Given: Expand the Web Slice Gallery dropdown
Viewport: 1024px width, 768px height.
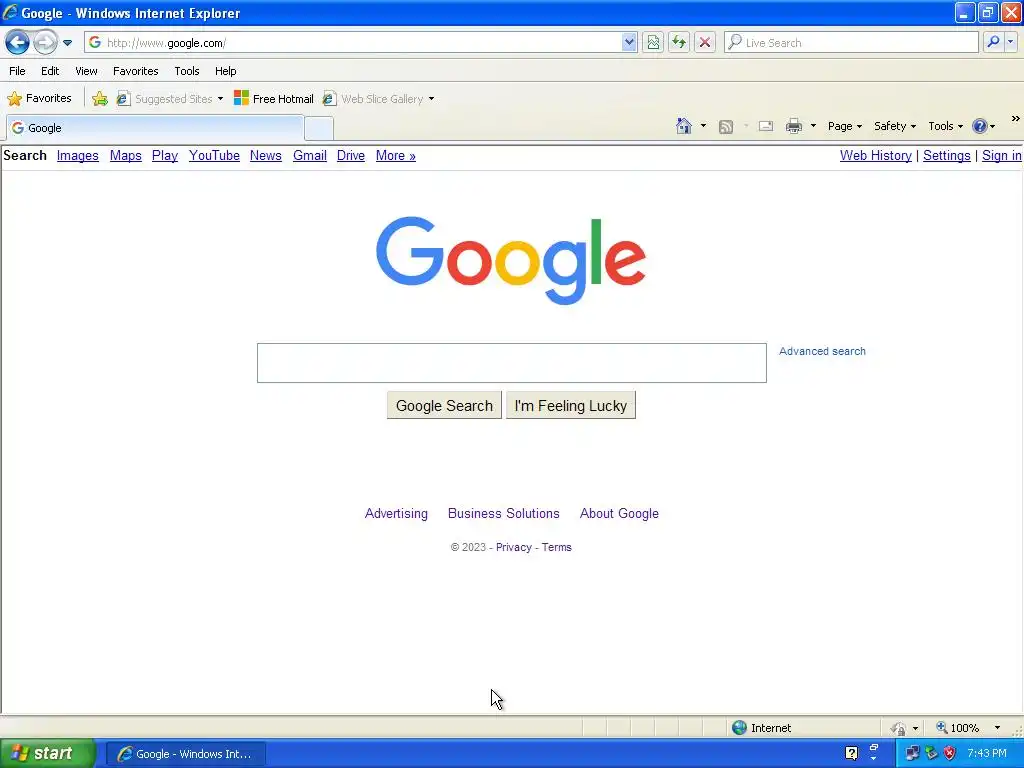Looking at the screenshot, I should pyautogui.click(x=431, y=99).
